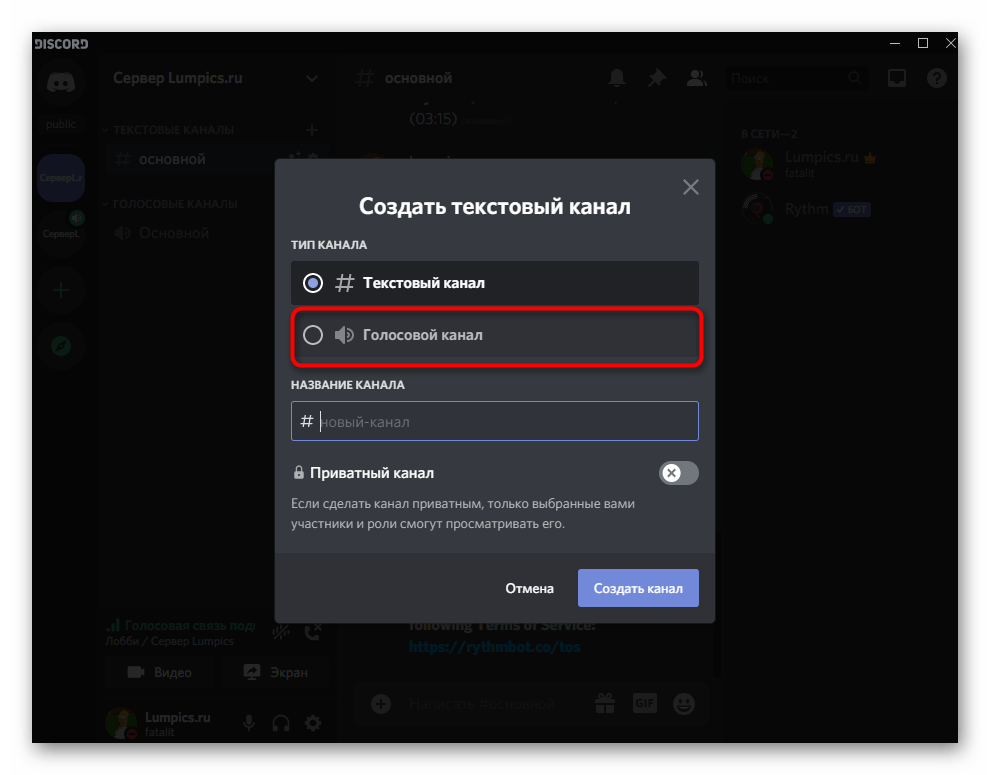Open user settings gear icon

point(313,723)
